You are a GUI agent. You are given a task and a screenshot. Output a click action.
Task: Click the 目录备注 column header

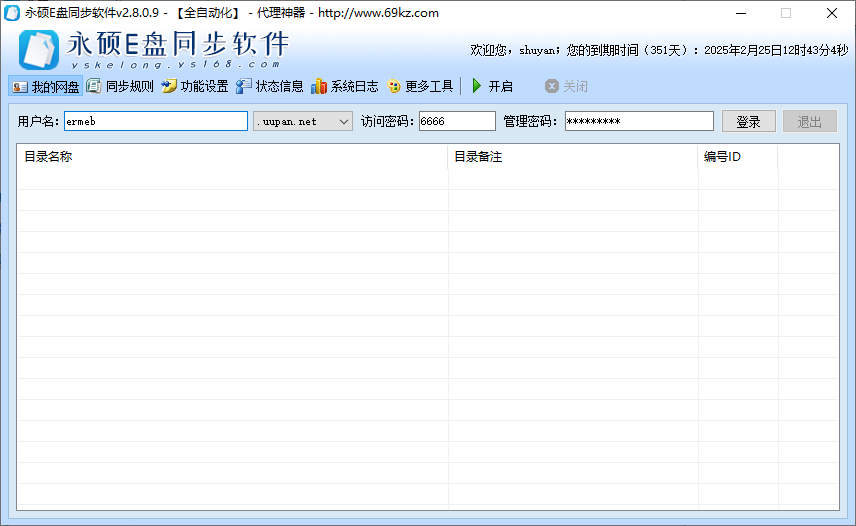[572, 157]
